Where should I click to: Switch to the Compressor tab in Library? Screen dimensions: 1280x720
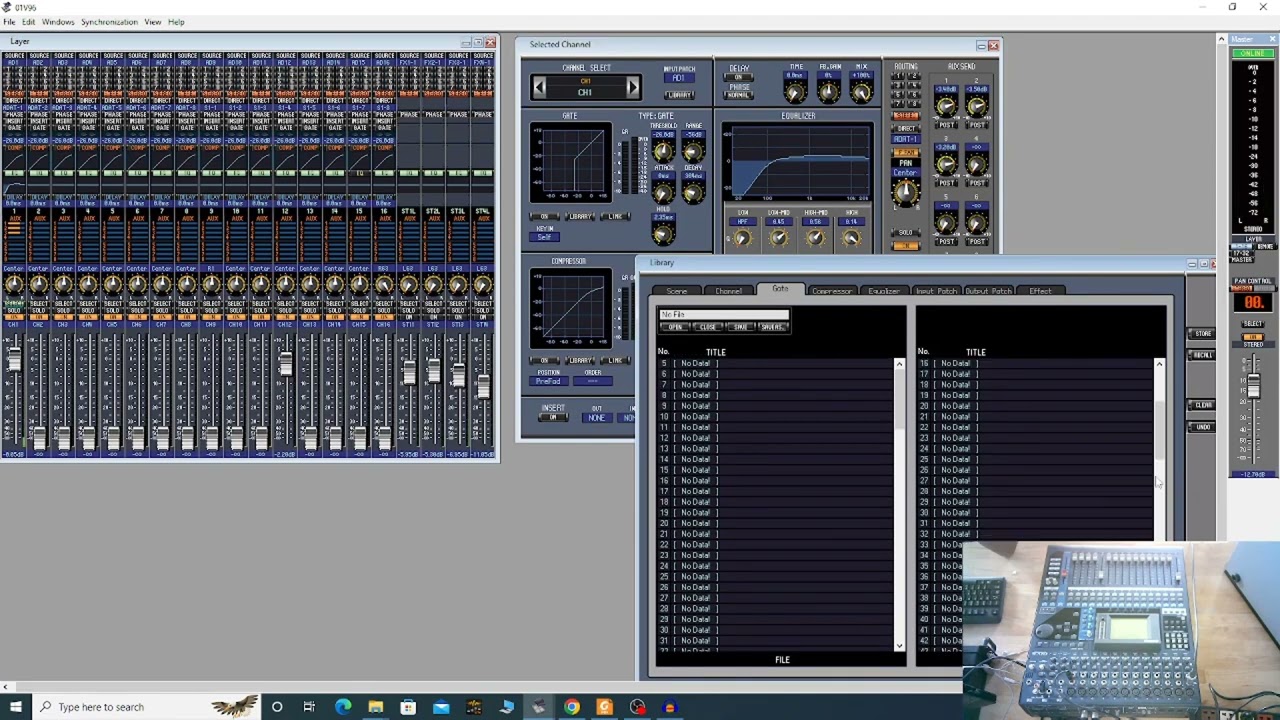click(831, 291)
